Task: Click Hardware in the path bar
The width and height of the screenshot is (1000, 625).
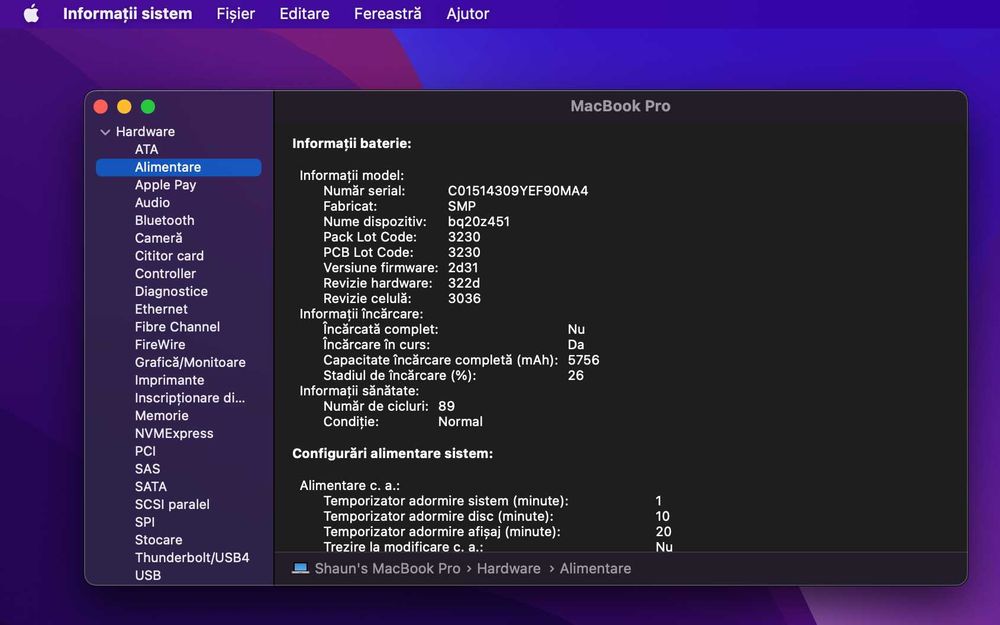Action: point(508,568)
